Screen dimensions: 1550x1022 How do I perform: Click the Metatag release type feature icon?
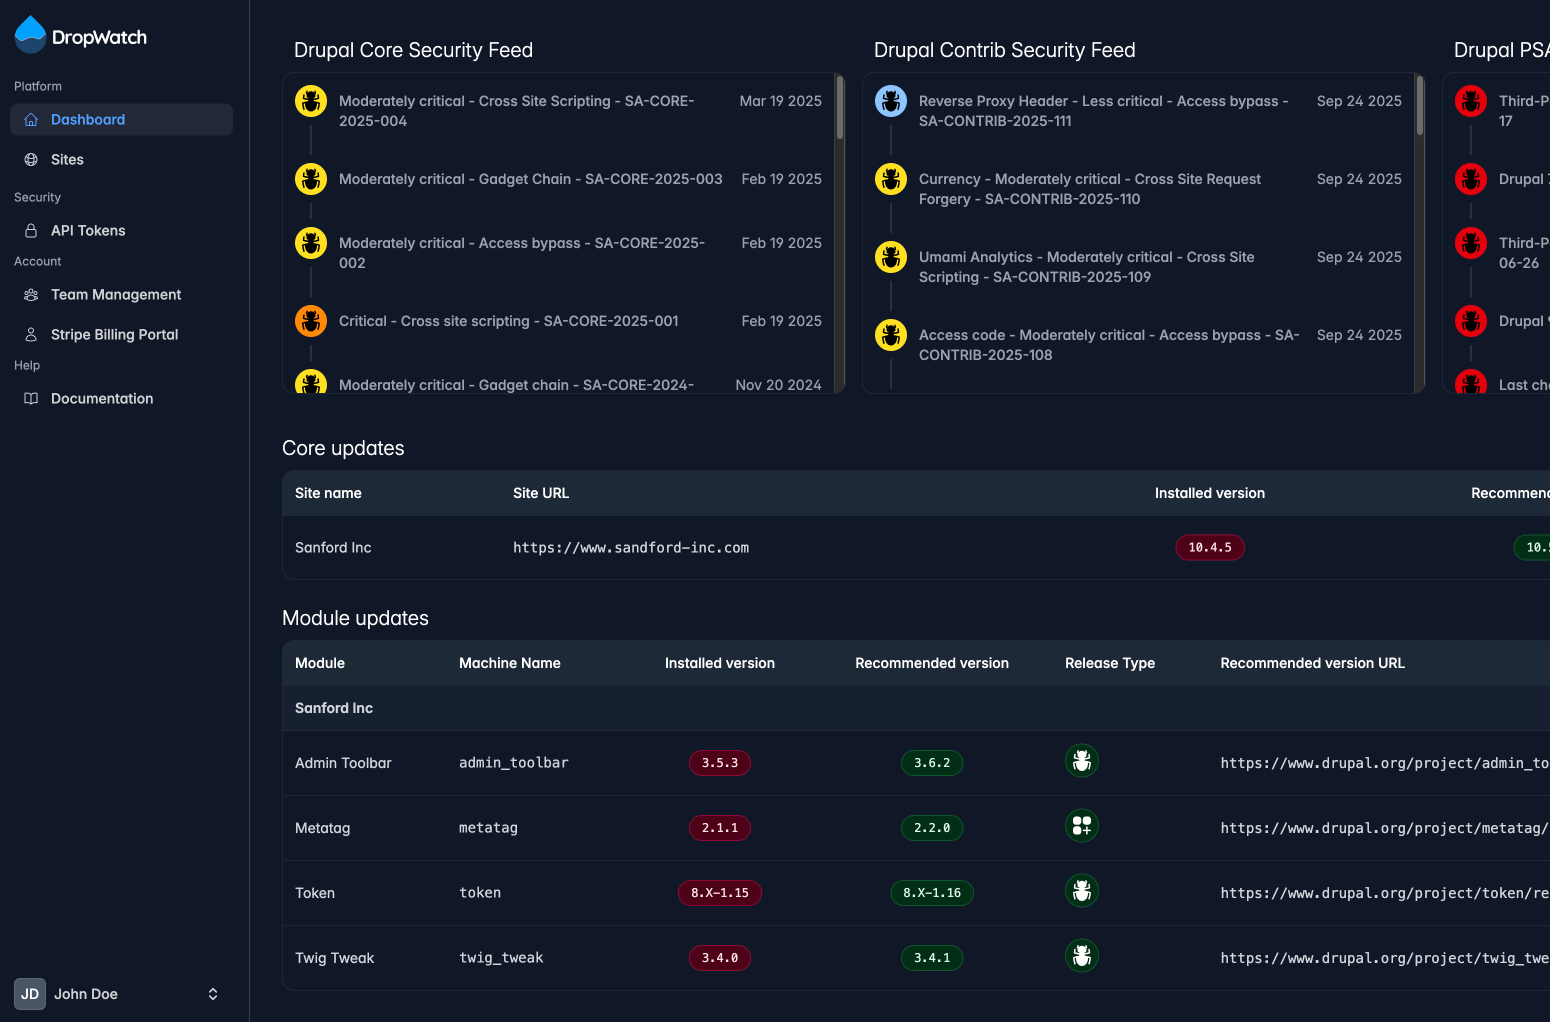click(x=1082, y=826)
